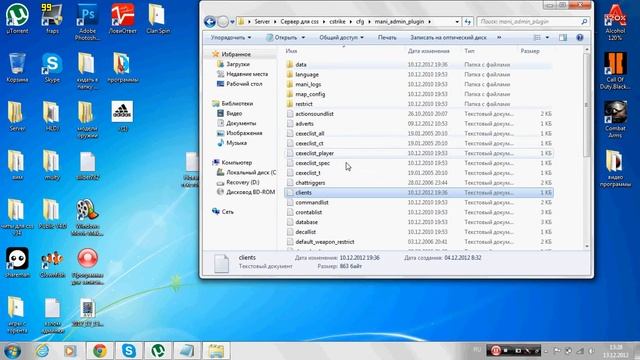Toggle the preview pane icon in Explorer
This screenshot has width=640, height=360.
563,38
